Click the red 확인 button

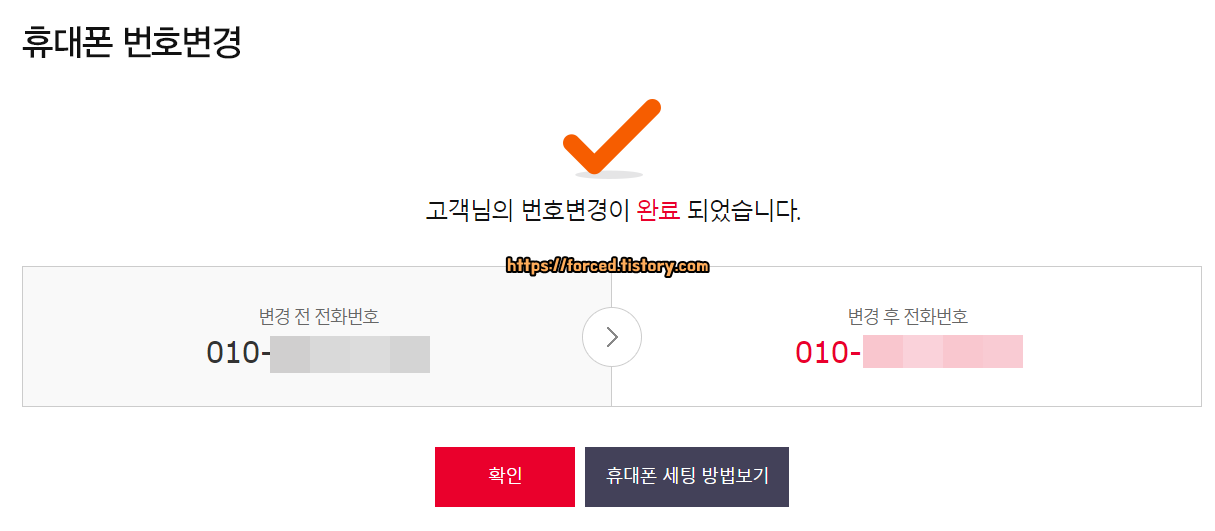point(505,477)
